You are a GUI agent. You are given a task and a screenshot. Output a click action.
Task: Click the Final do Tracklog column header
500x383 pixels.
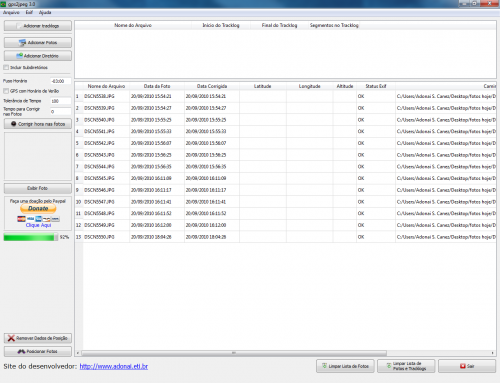click(279, 25)
